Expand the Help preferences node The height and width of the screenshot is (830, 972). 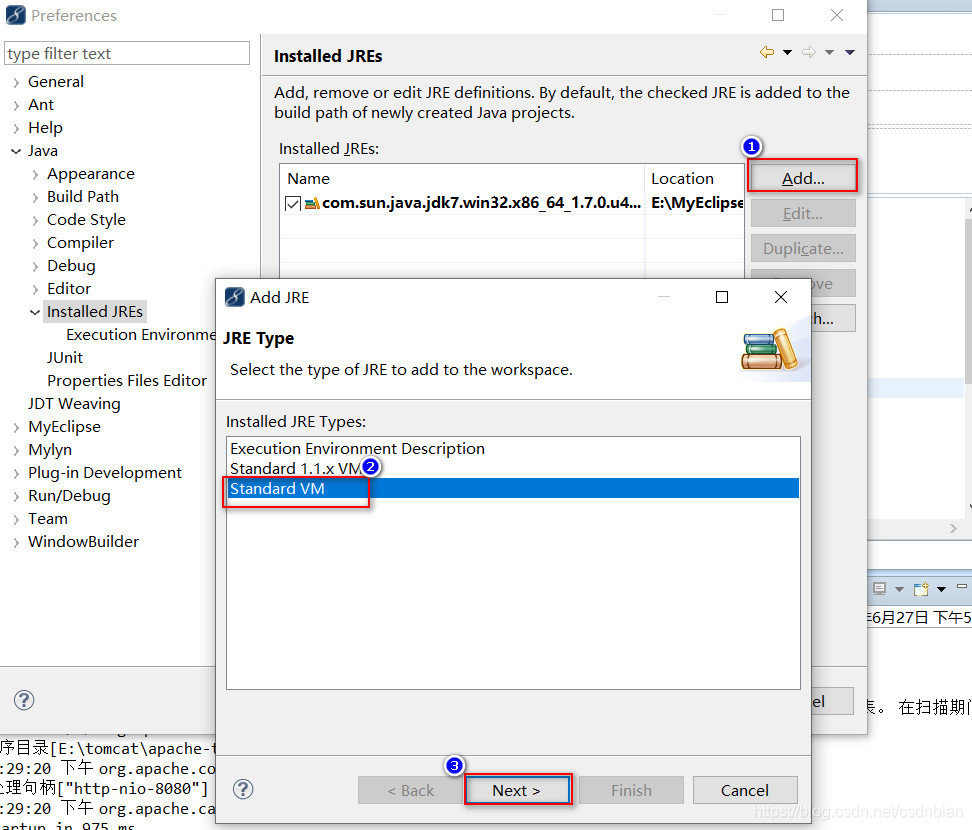16,128
